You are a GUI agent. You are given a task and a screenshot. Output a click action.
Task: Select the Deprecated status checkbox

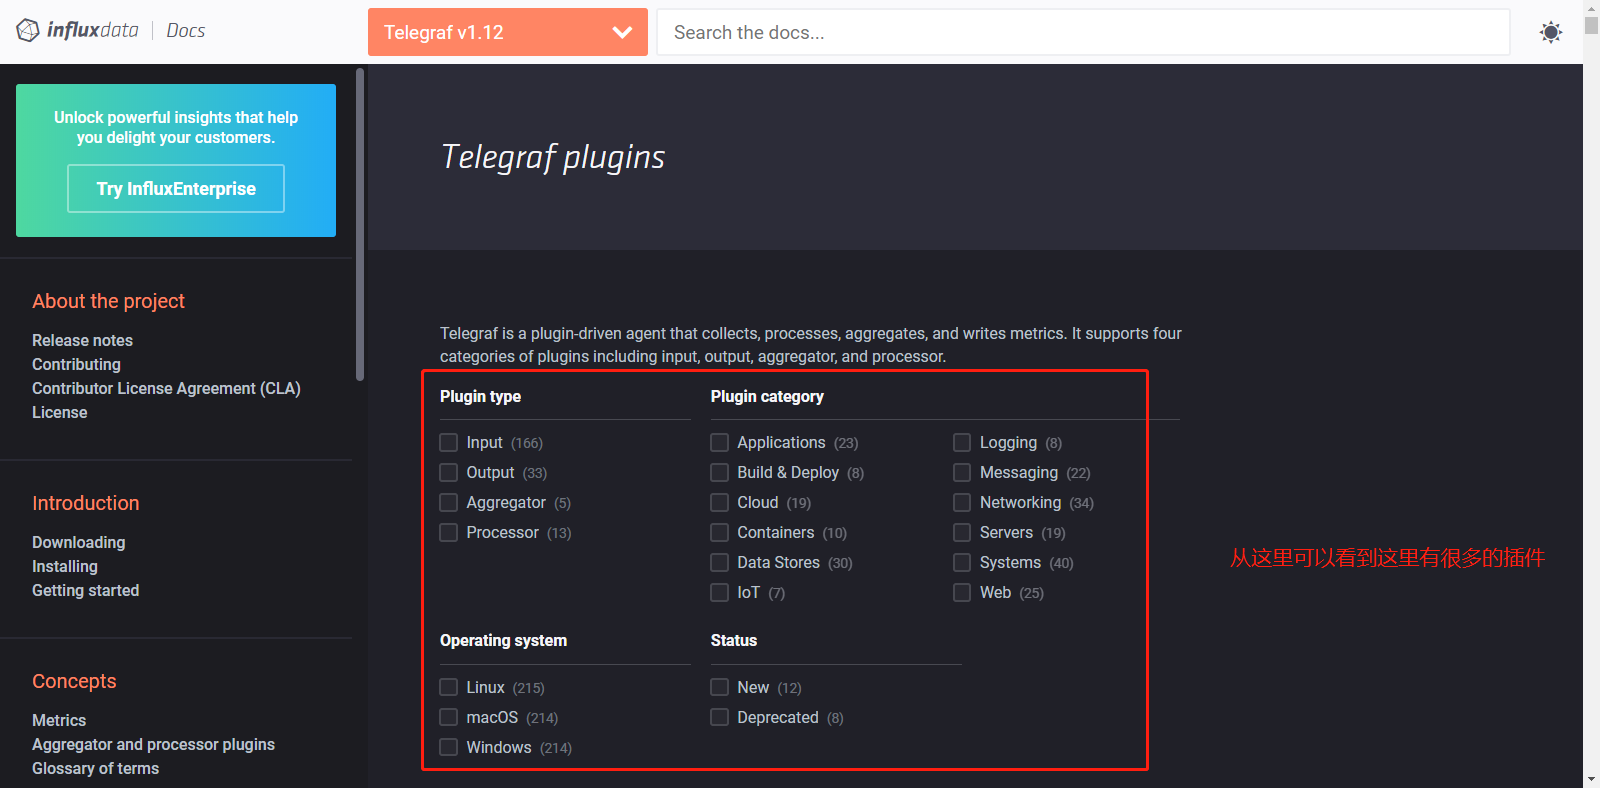point(720,717)
